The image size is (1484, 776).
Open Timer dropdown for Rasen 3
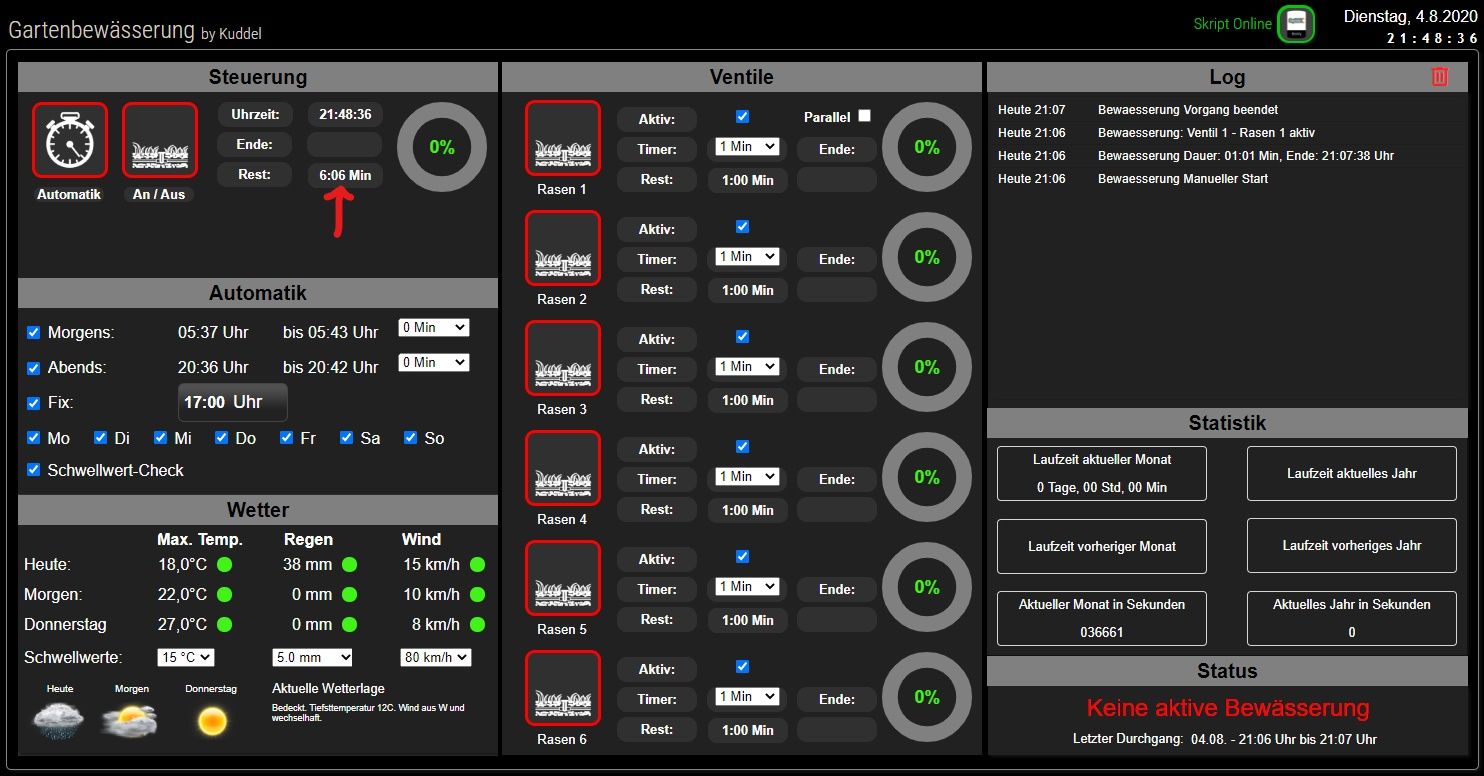(x=747, y=367)
